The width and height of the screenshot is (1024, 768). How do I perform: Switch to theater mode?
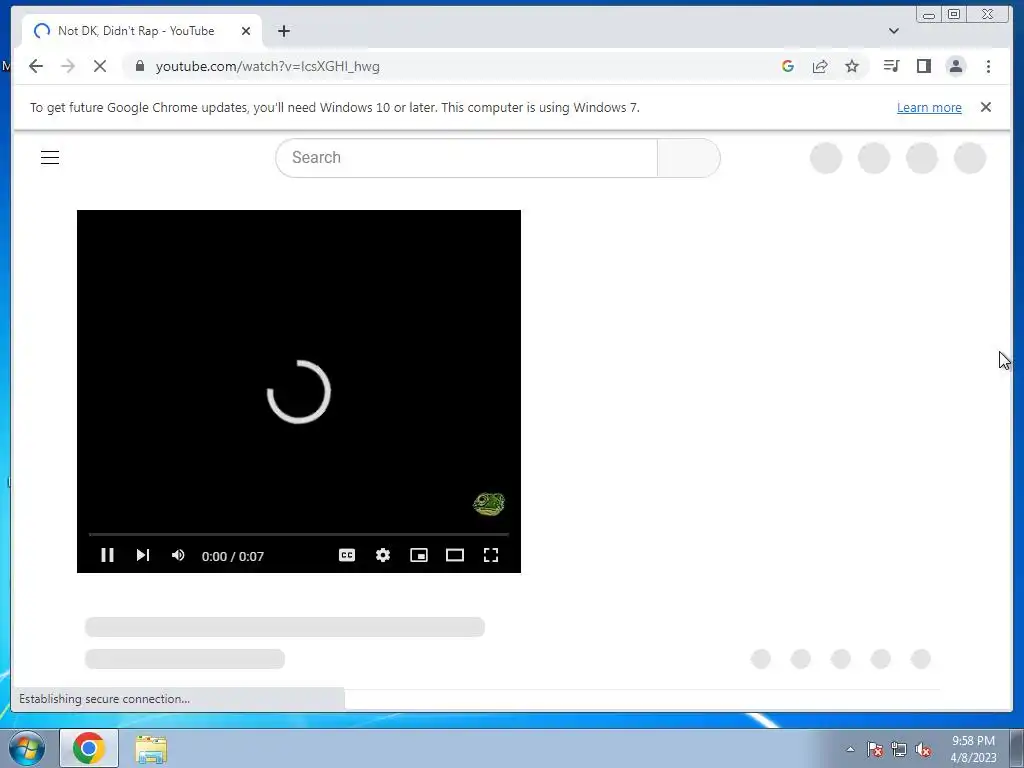coord(455,555)
